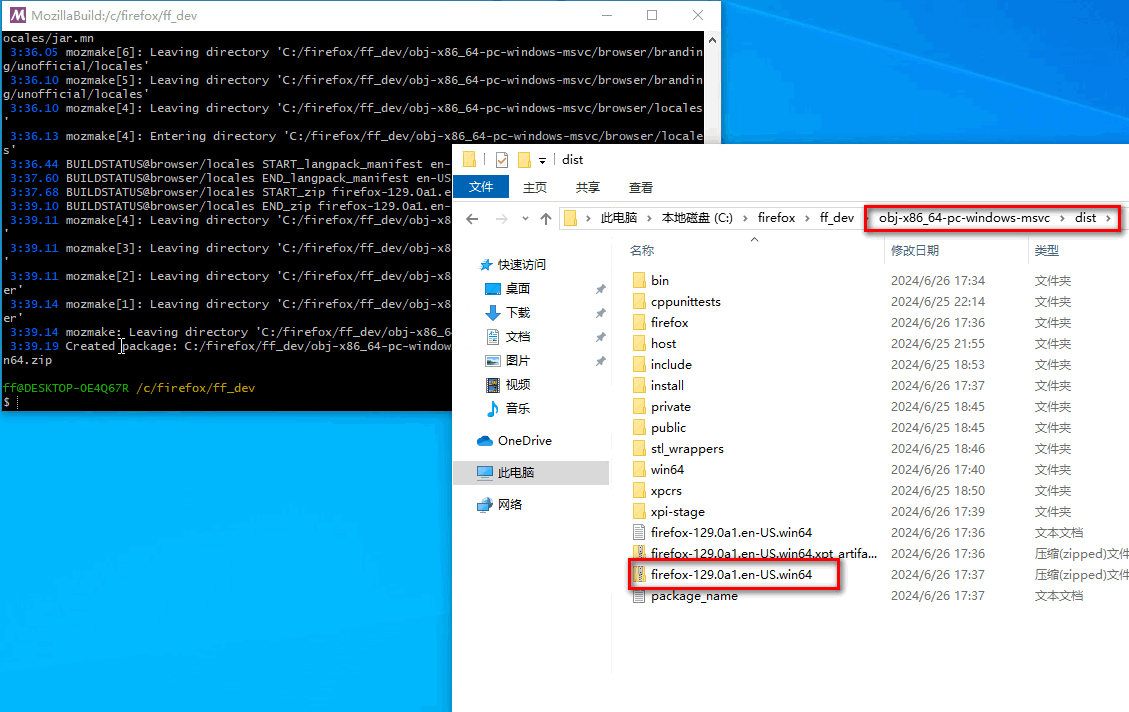Click firefox breadcrumb in address bar
The height and width of the screenshot is (712, 1129).
[x=776, y=218]
